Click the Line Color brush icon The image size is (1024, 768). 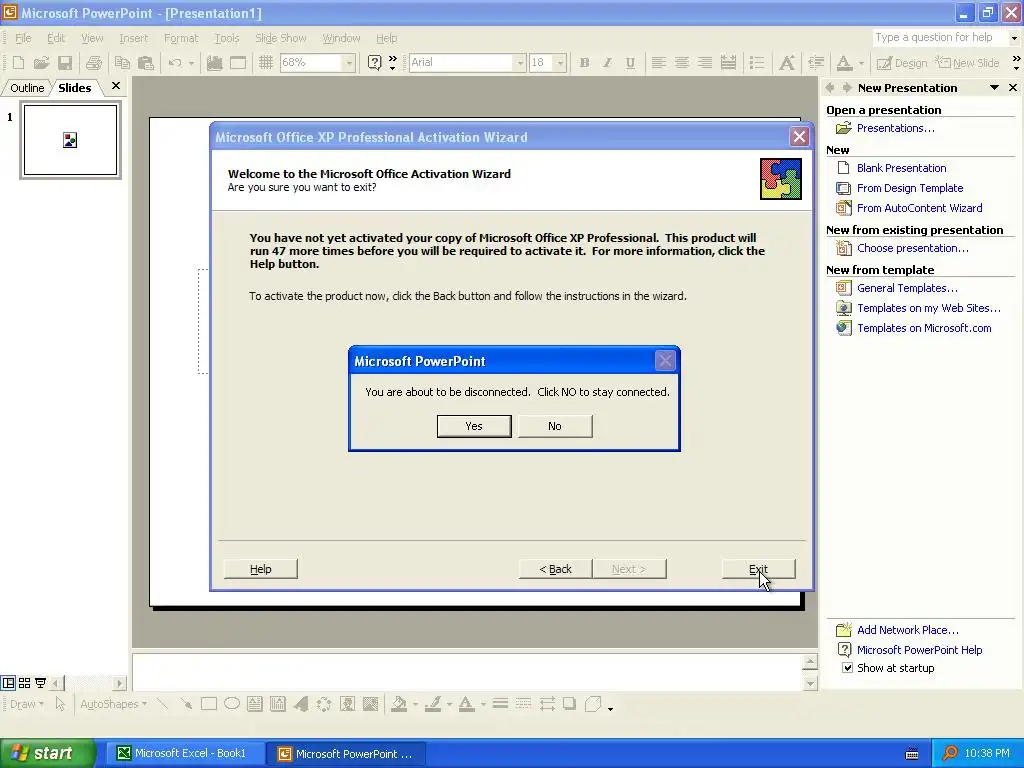click(x=432, y=704)
